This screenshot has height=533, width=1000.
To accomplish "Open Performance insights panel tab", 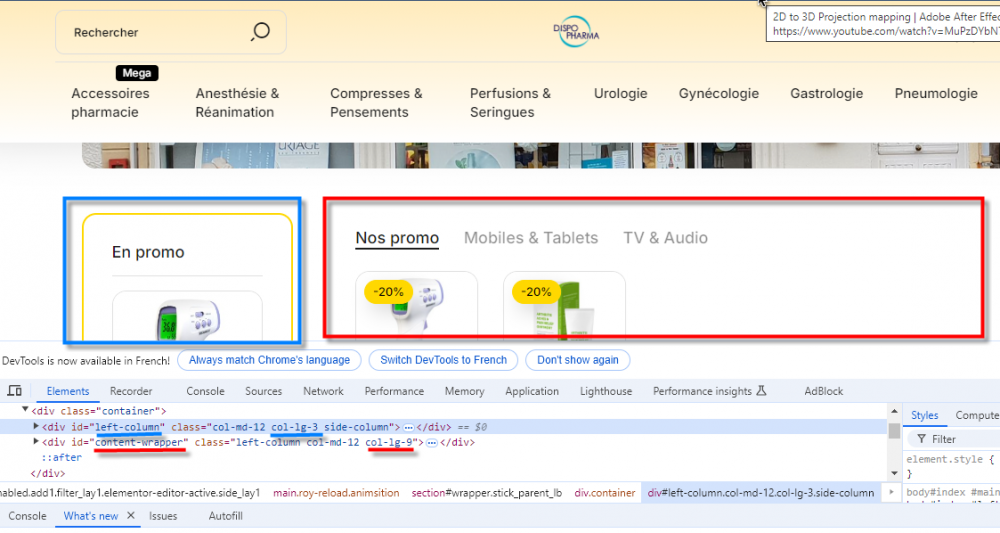I will click(x=709, y=391).
